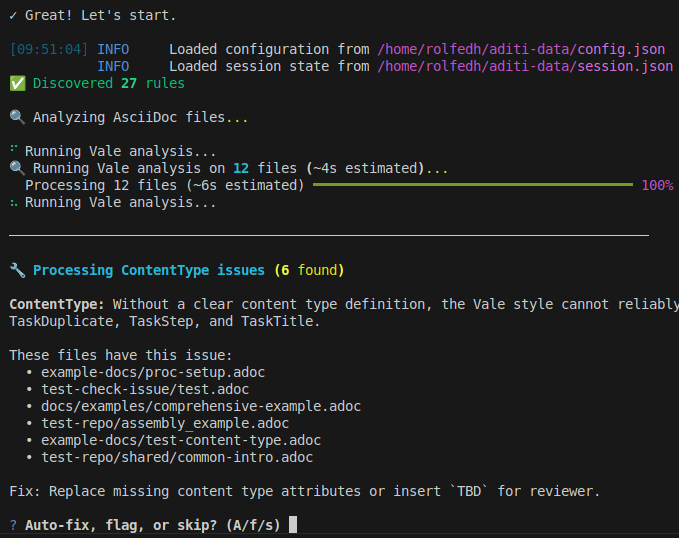Click the 'Auto-fix, flag, or skip?' prompt
The height and width of the screenshot is (538, 679).
point(121,525)
